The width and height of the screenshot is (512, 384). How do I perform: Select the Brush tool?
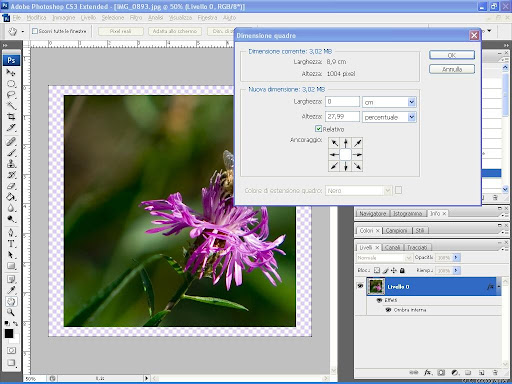point(11,153)
